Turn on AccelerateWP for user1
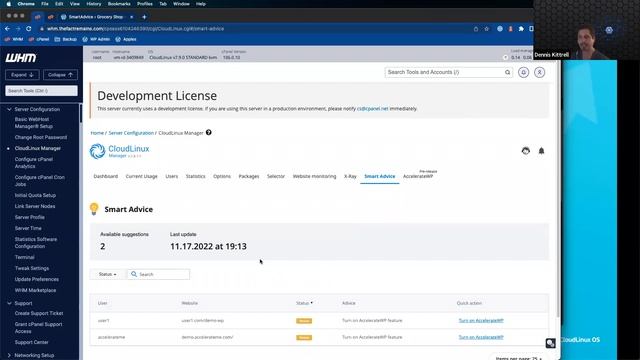Screen dimensions: 640x360 pyautogui.click(x=481, y=320)
